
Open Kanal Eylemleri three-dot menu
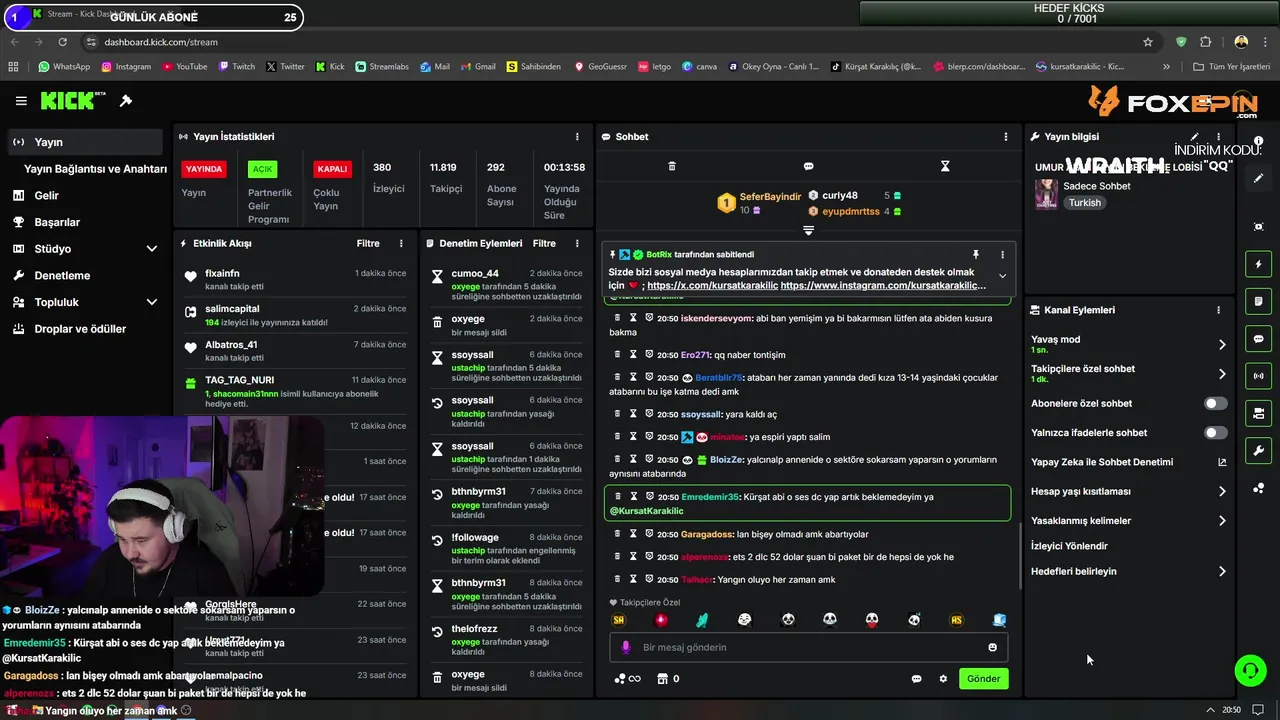1218,310
